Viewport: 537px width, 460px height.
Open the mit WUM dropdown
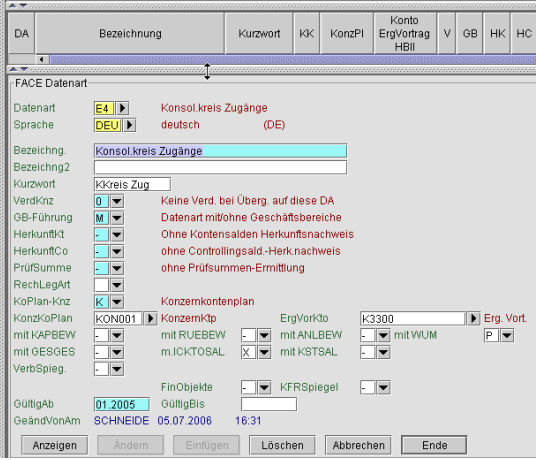click(x=507, y=336)
